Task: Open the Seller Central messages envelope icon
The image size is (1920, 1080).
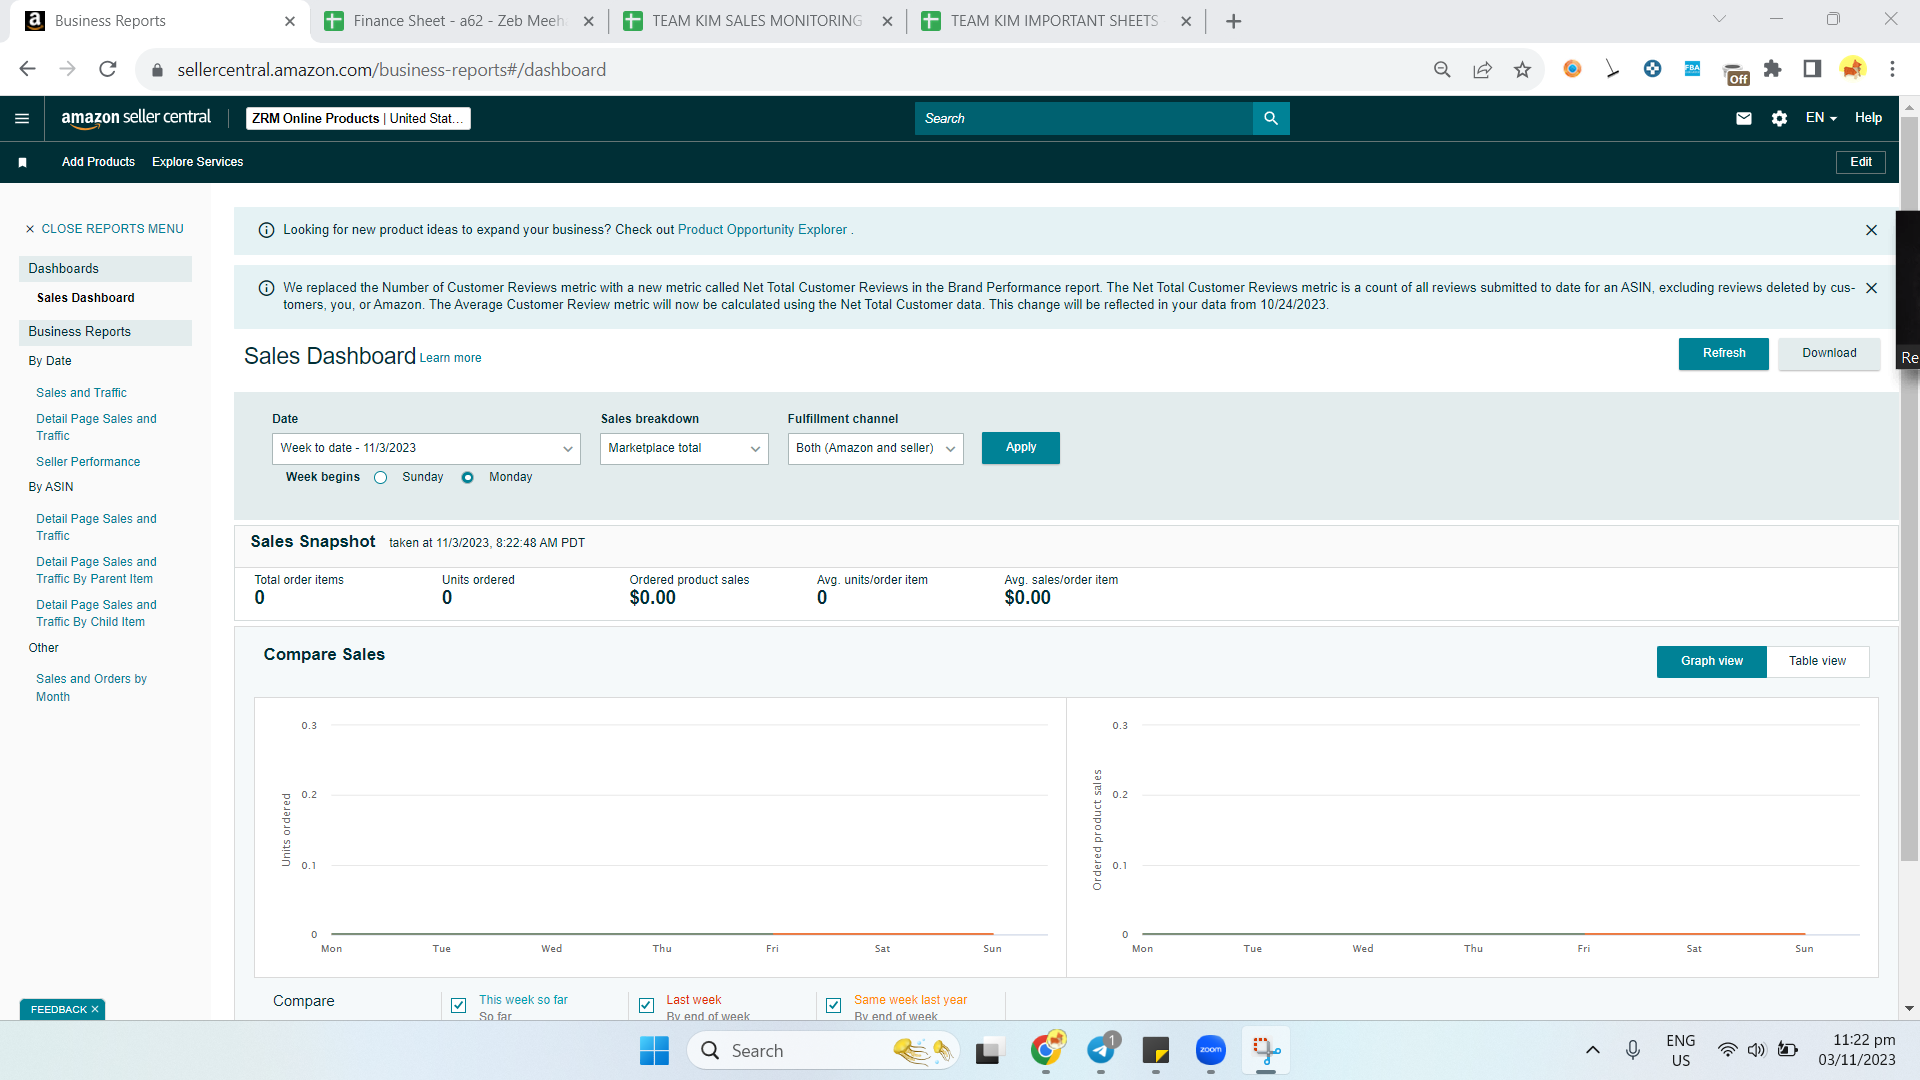Action: pyautogui.click(x=1744, y=118)
